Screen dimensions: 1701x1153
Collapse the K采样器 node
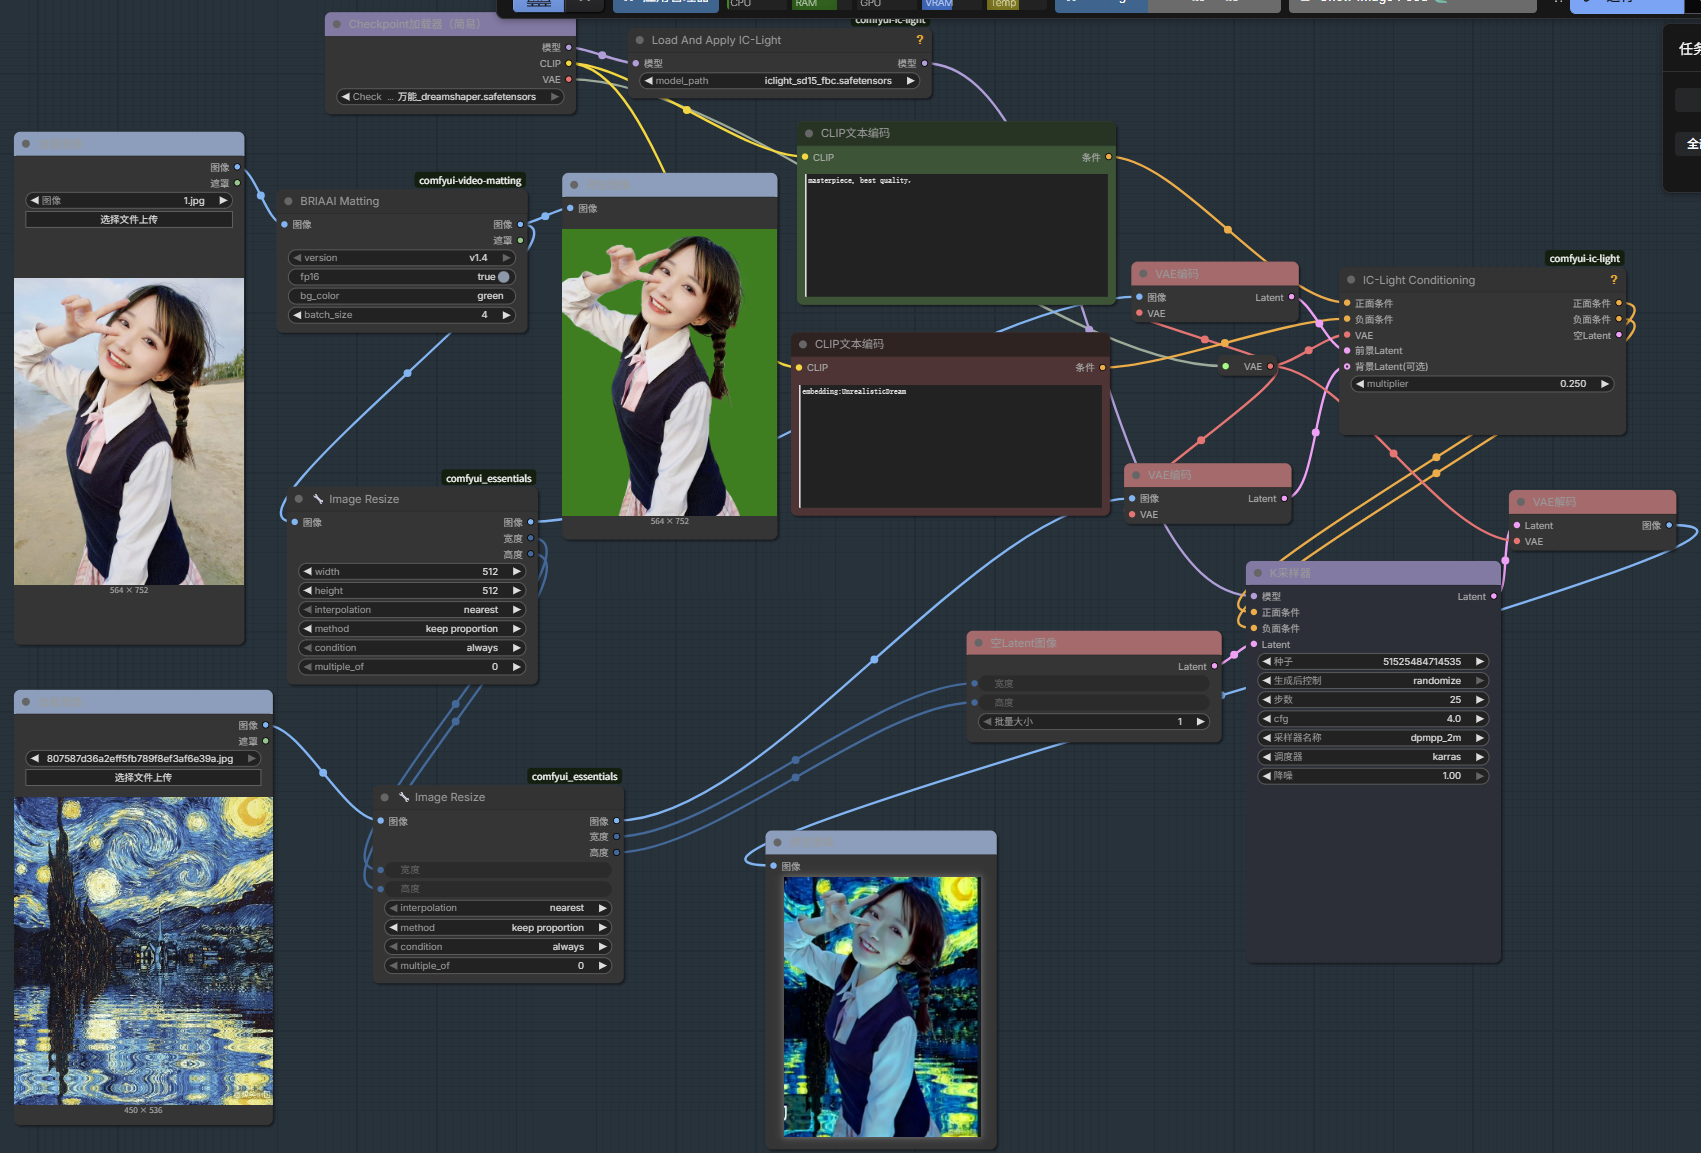1258,573
